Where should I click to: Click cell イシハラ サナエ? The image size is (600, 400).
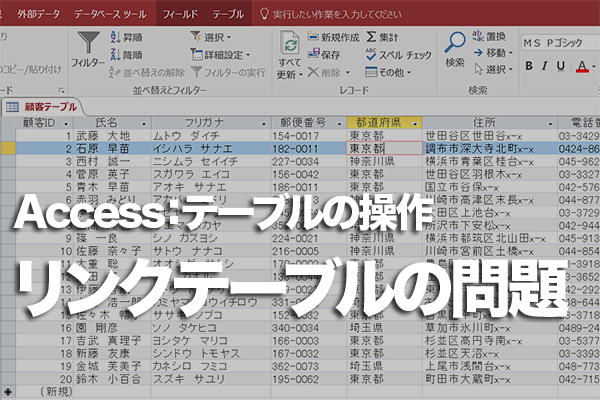pyautogui.click(x=211, y=148)
